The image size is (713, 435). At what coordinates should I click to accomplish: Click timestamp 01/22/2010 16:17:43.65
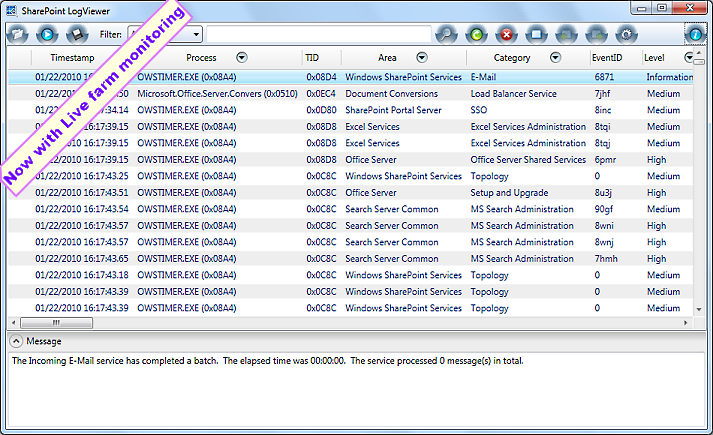[82, 259]
